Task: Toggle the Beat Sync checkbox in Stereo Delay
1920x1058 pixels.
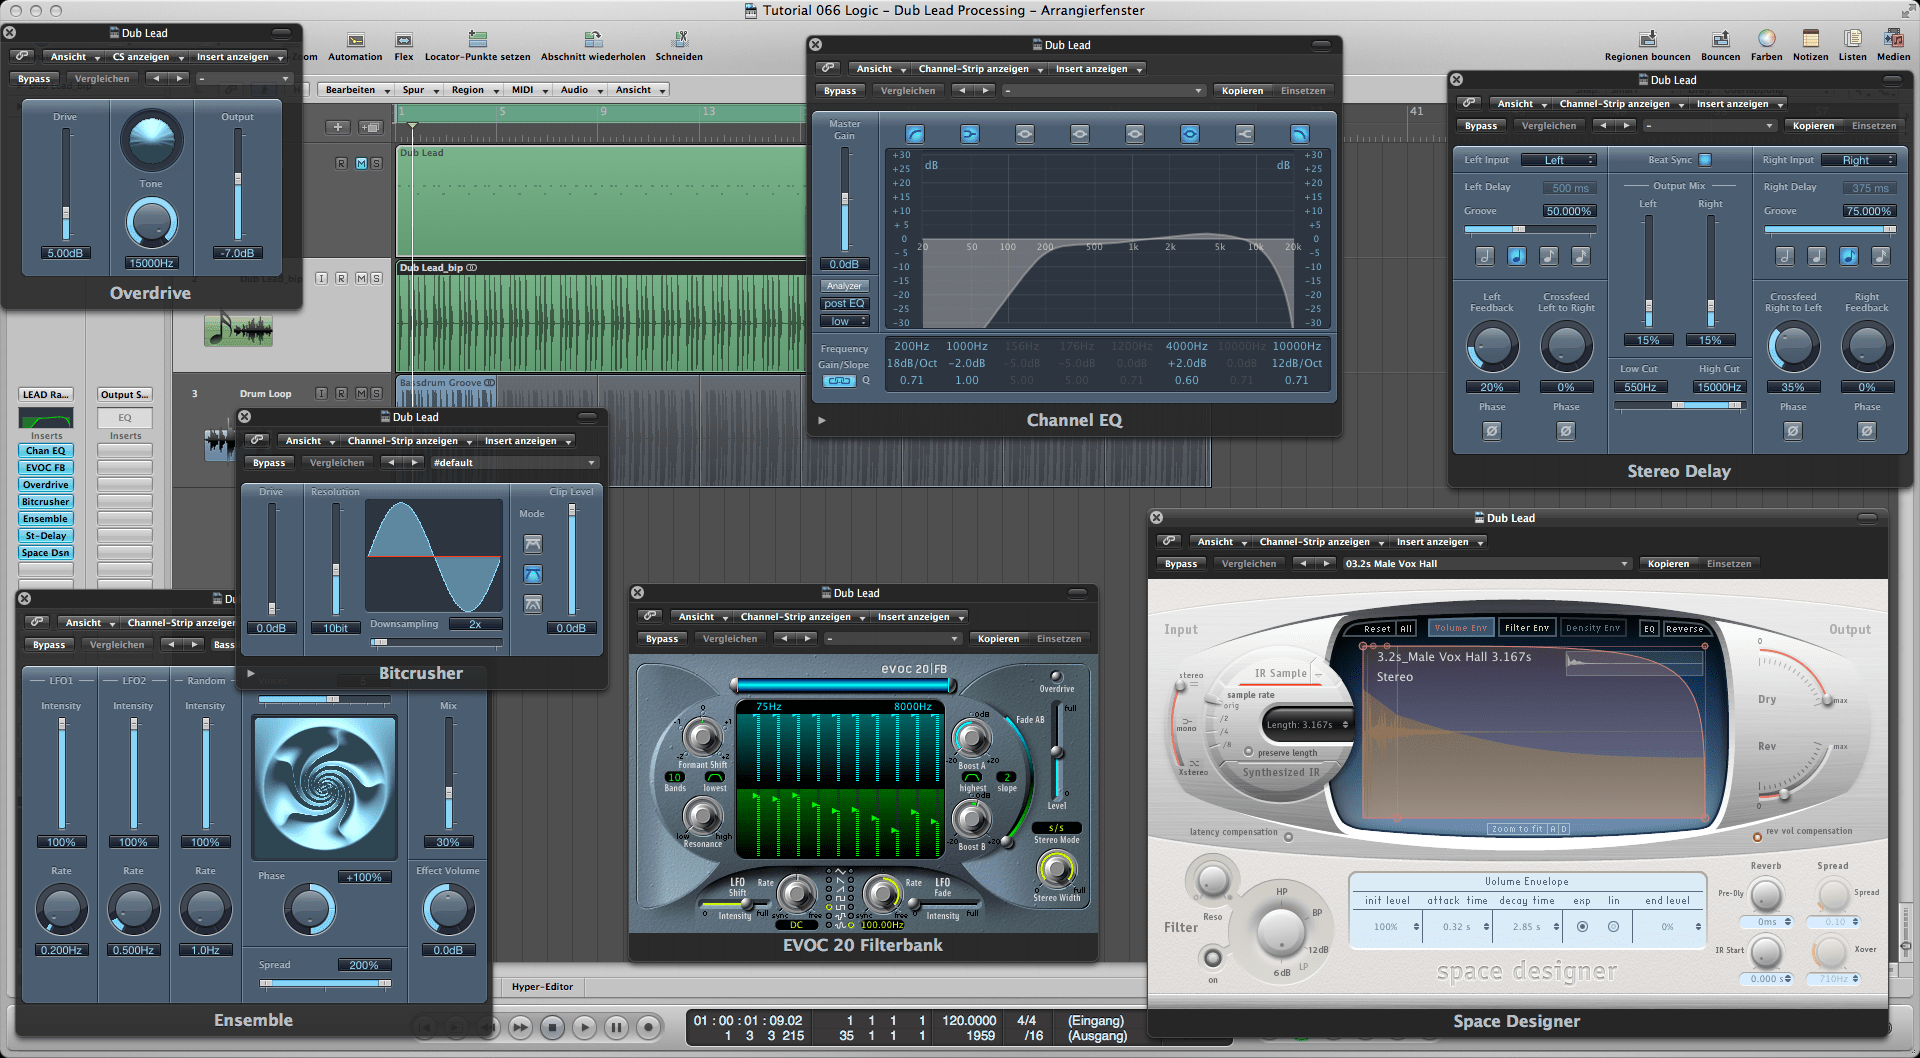Action: [1705, 160]
